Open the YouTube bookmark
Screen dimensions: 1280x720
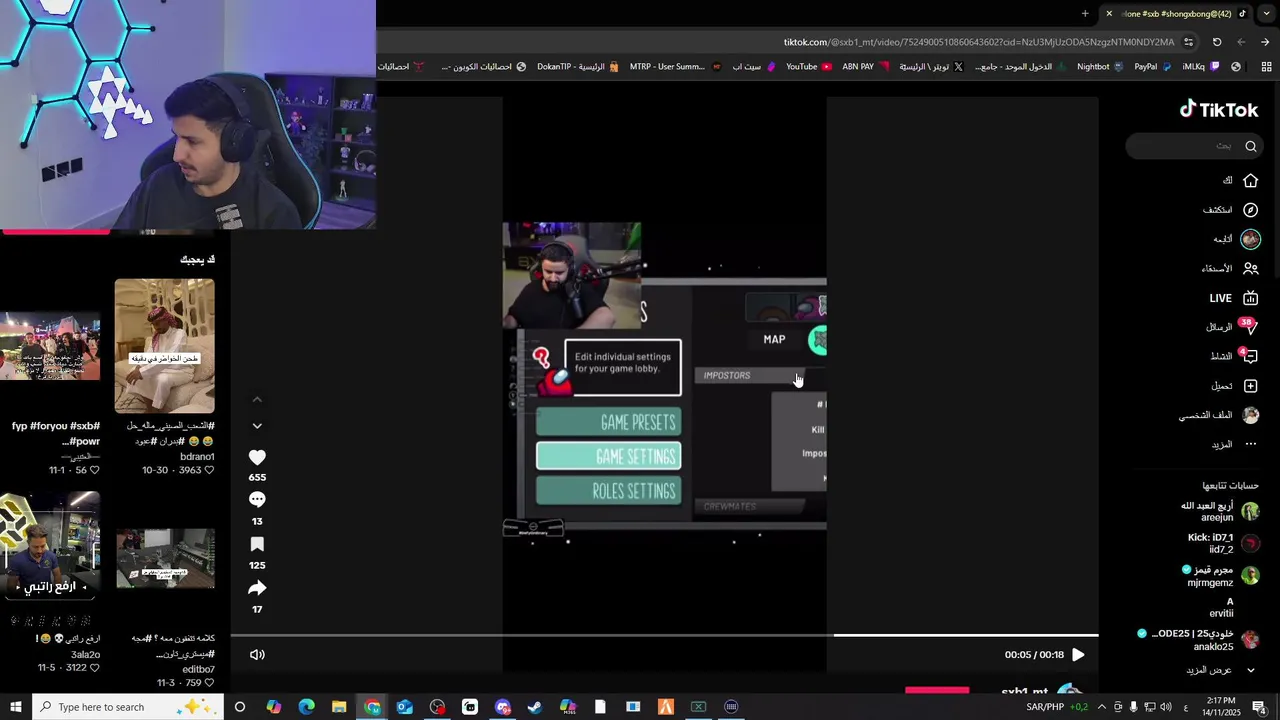809,67
